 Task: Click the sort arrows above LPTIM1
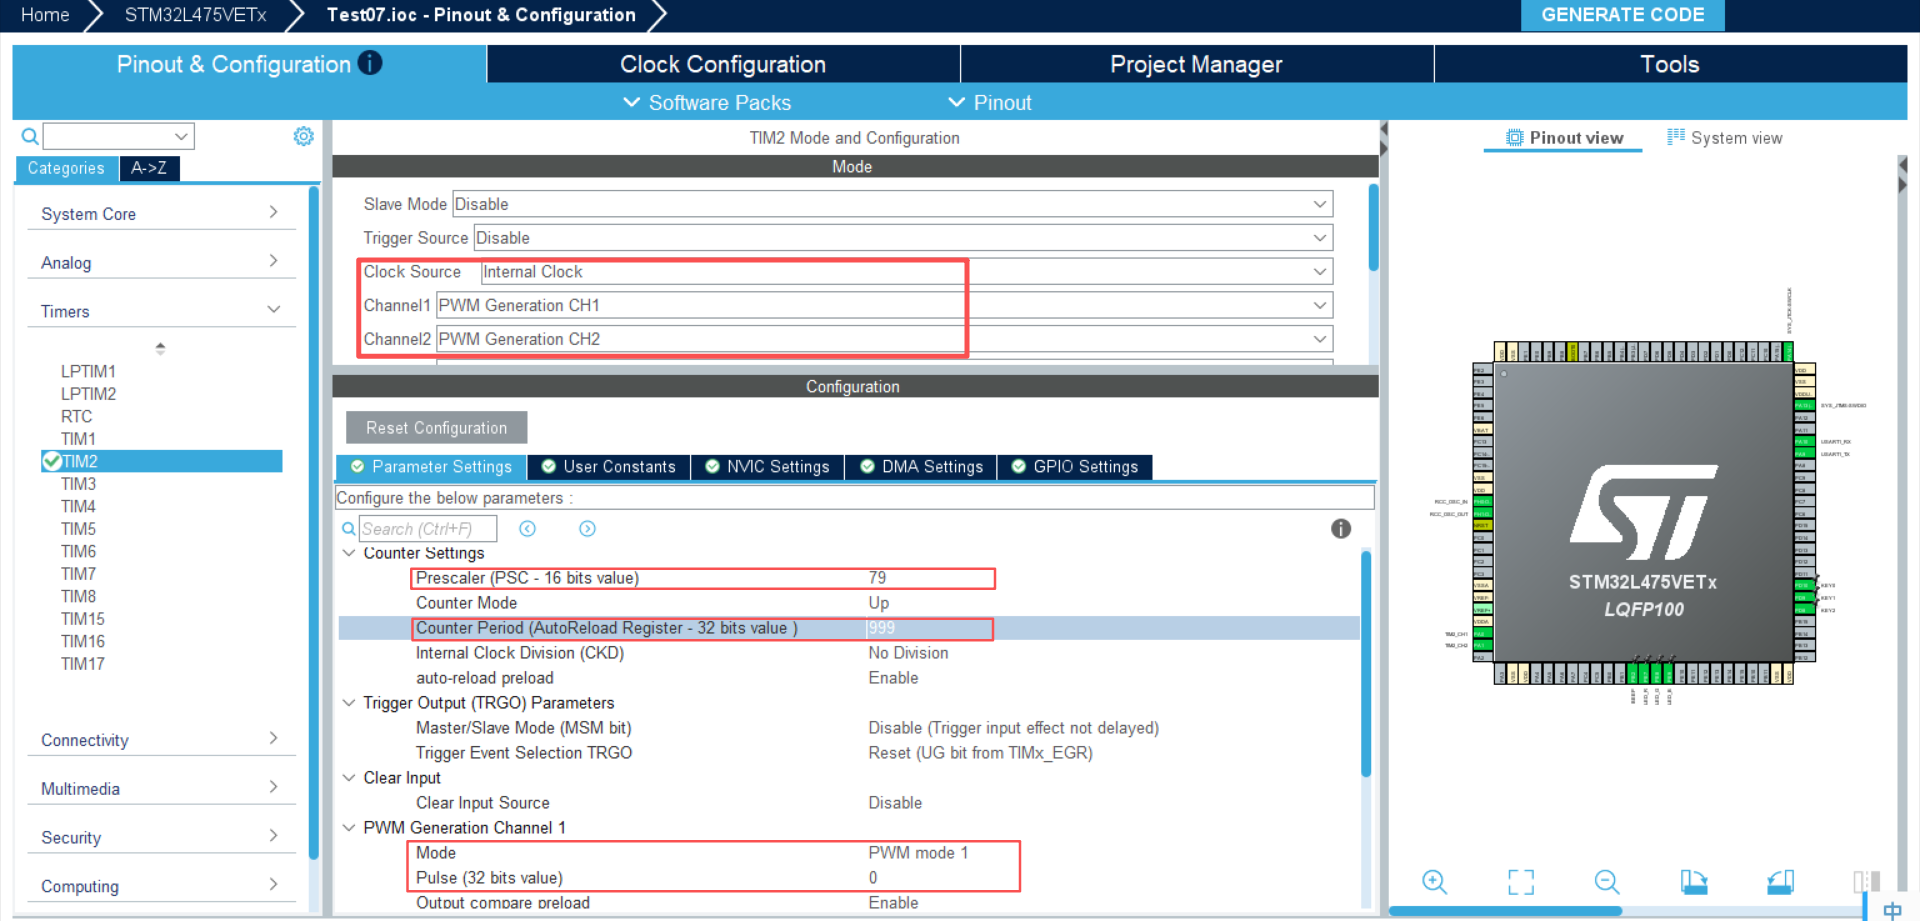(x=160, y=348)
